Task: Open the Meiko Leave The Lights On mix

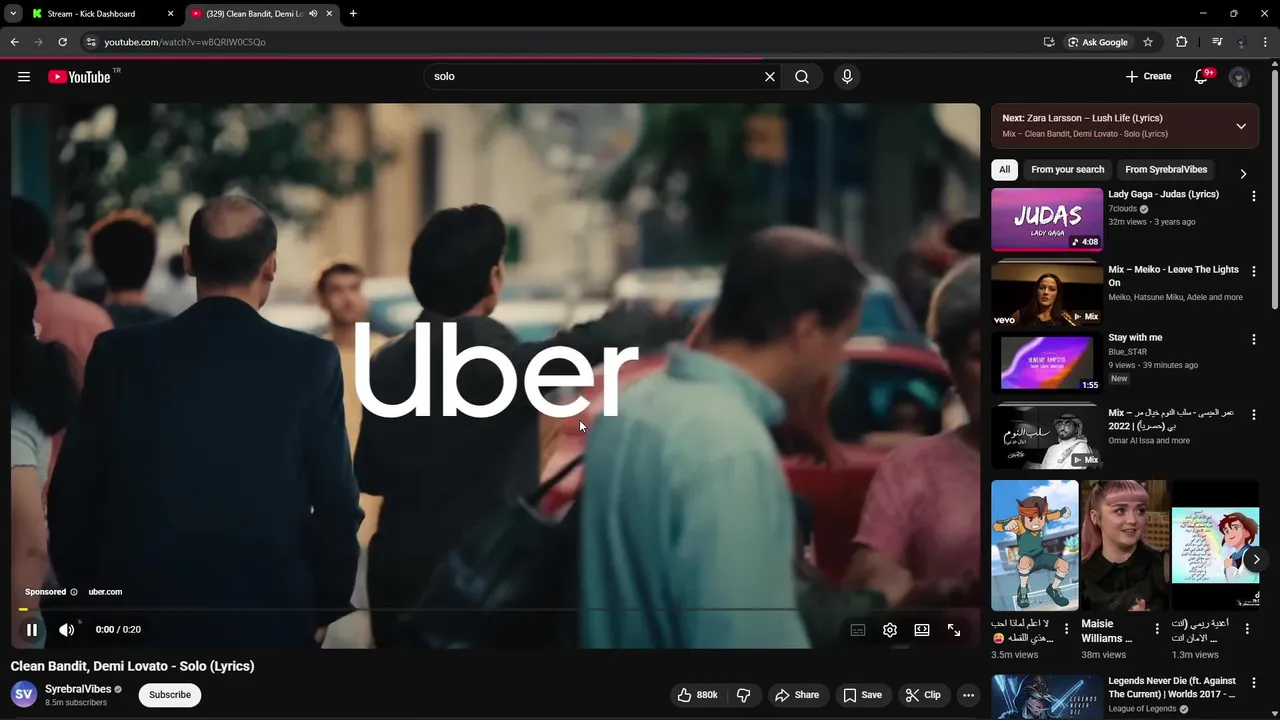Action: (1047, 294)
